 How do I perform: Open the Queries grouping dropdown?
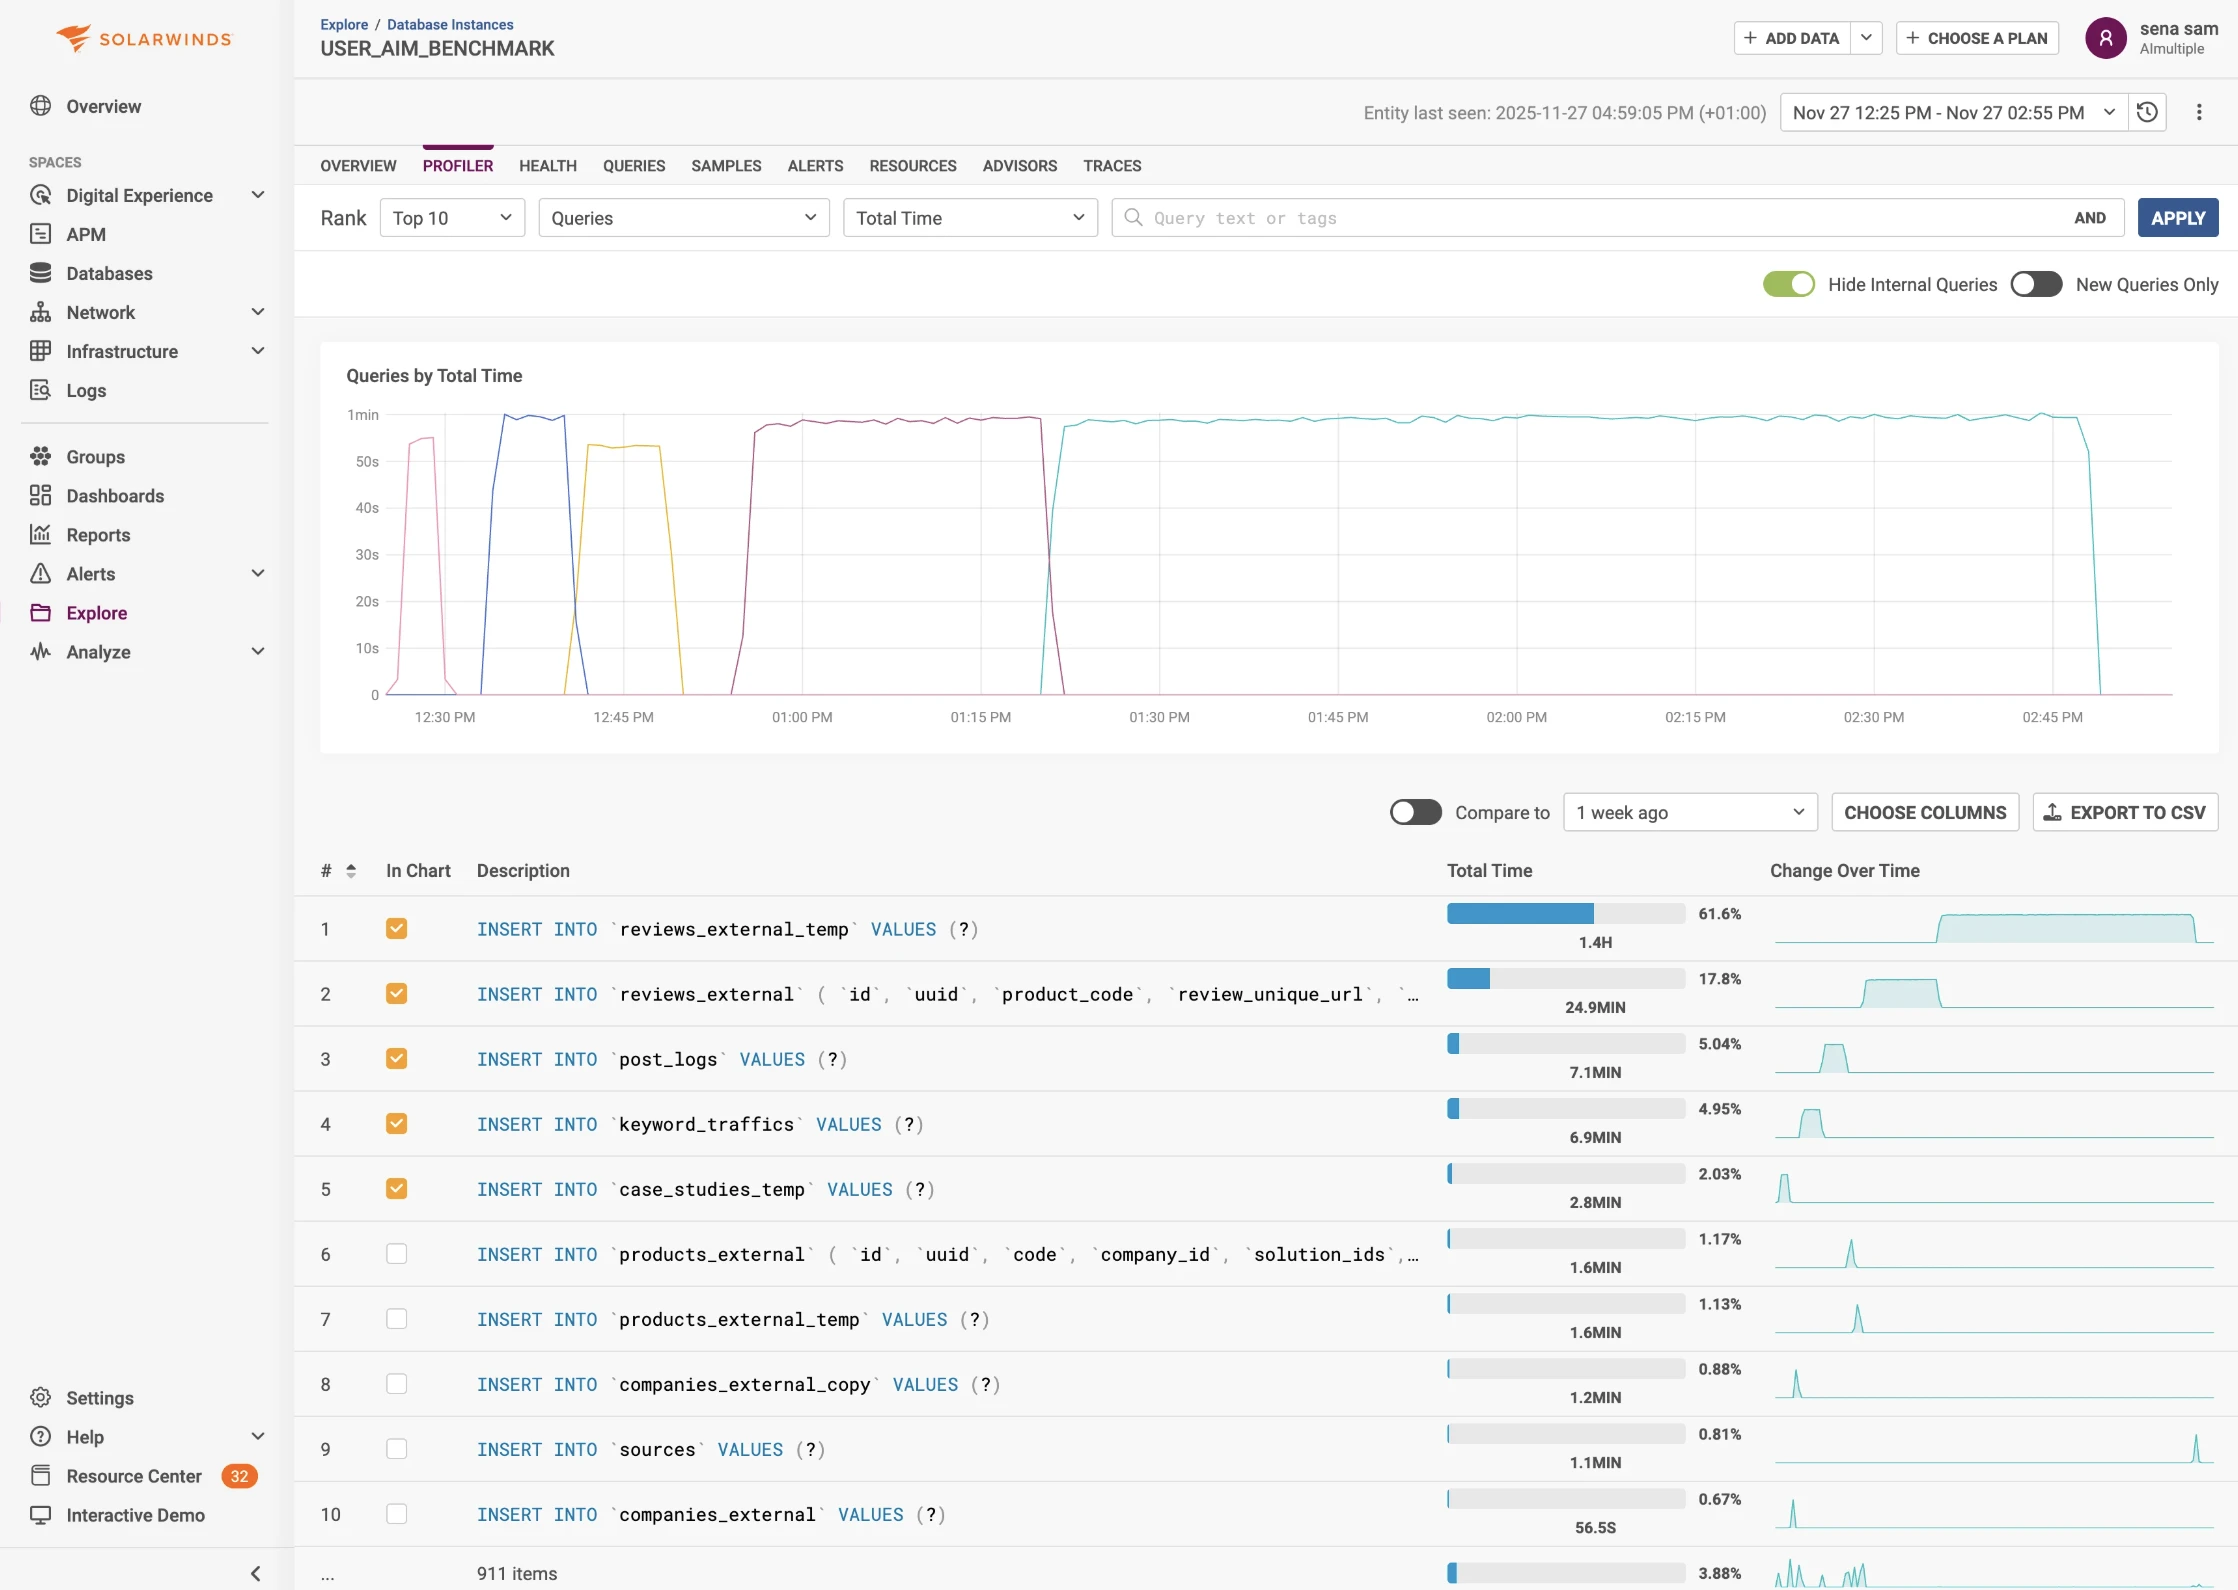(684, 217)
